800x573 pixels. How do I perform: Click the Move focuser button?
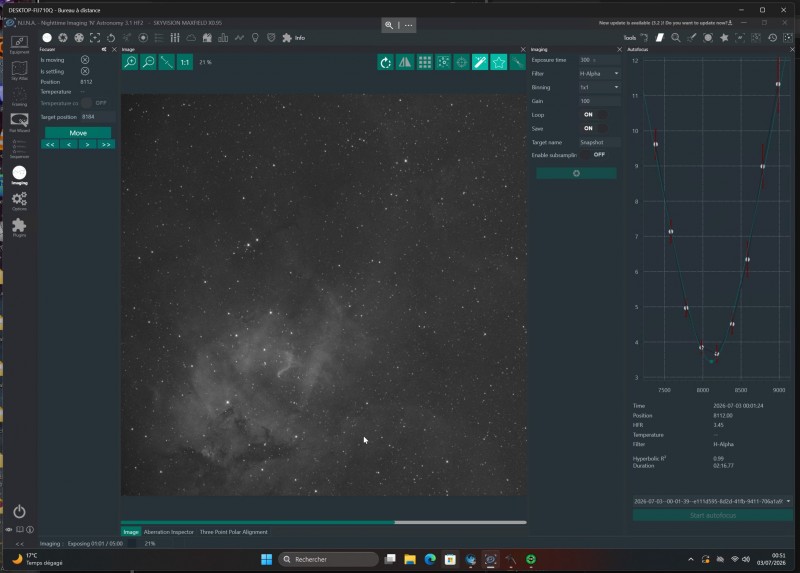coord(78,133)
